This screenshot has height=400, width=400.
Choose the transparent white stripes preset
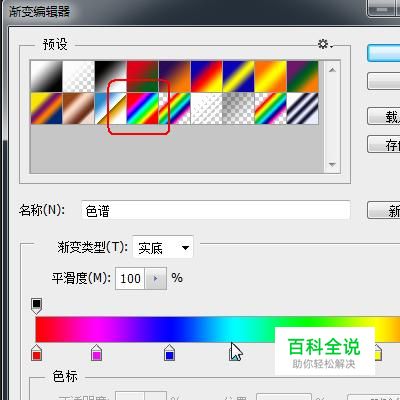coord(207,108)
